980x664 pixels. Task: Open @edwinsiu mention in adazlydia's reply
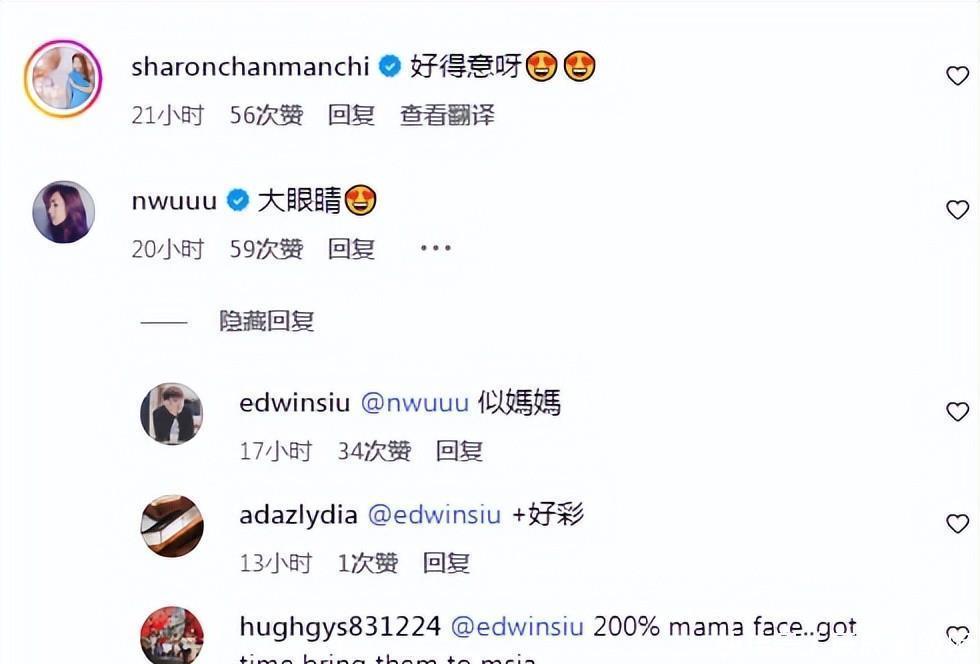[x=434, y=515]
